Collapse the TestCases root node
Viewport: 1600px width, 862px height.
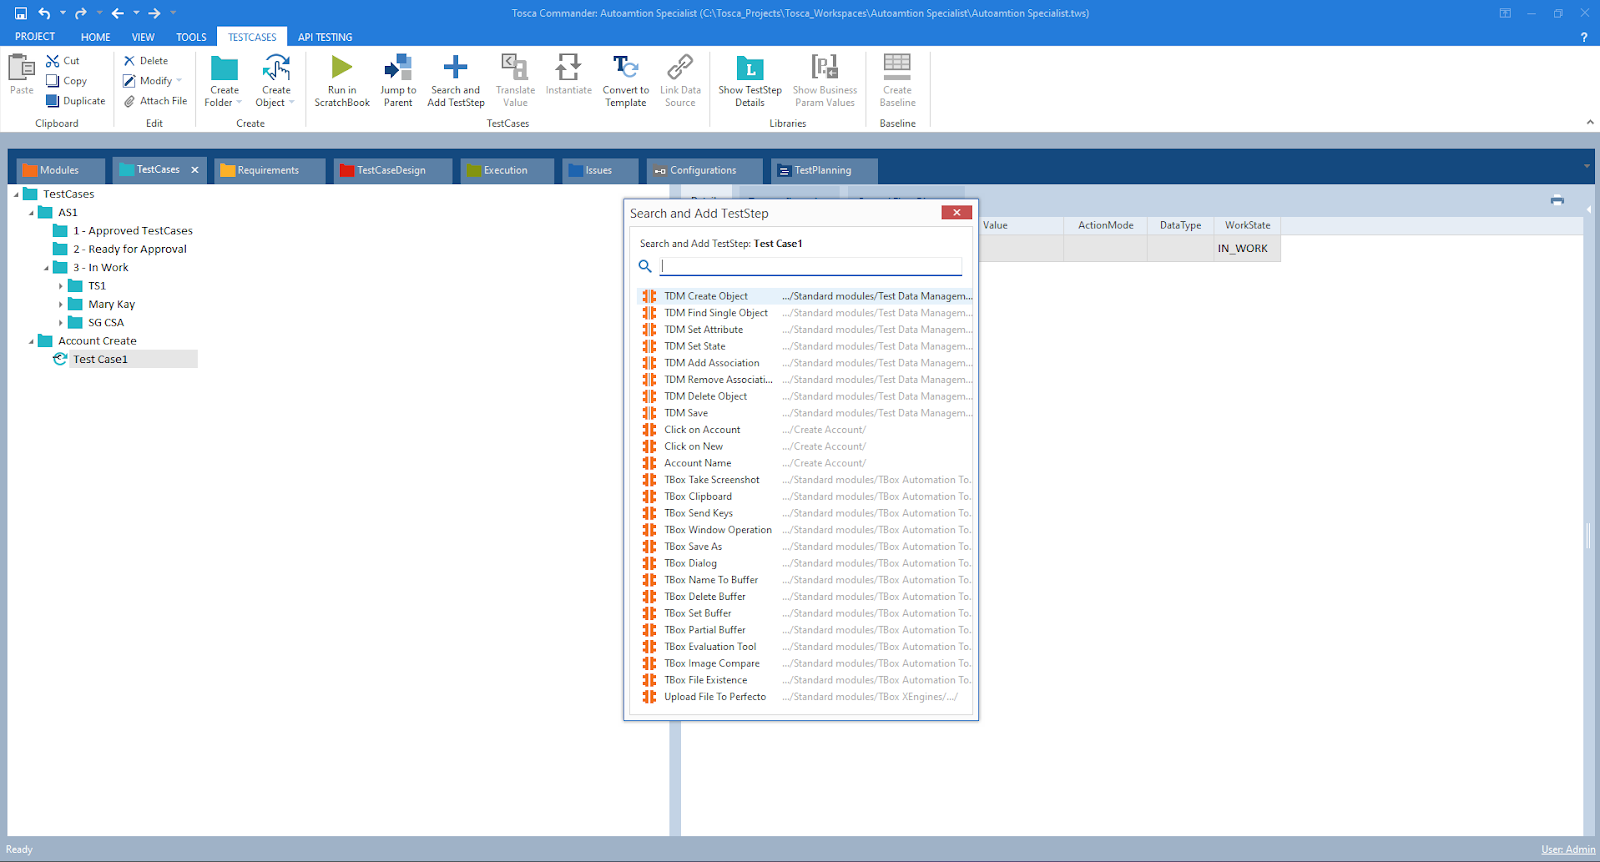tap(16, 195)
